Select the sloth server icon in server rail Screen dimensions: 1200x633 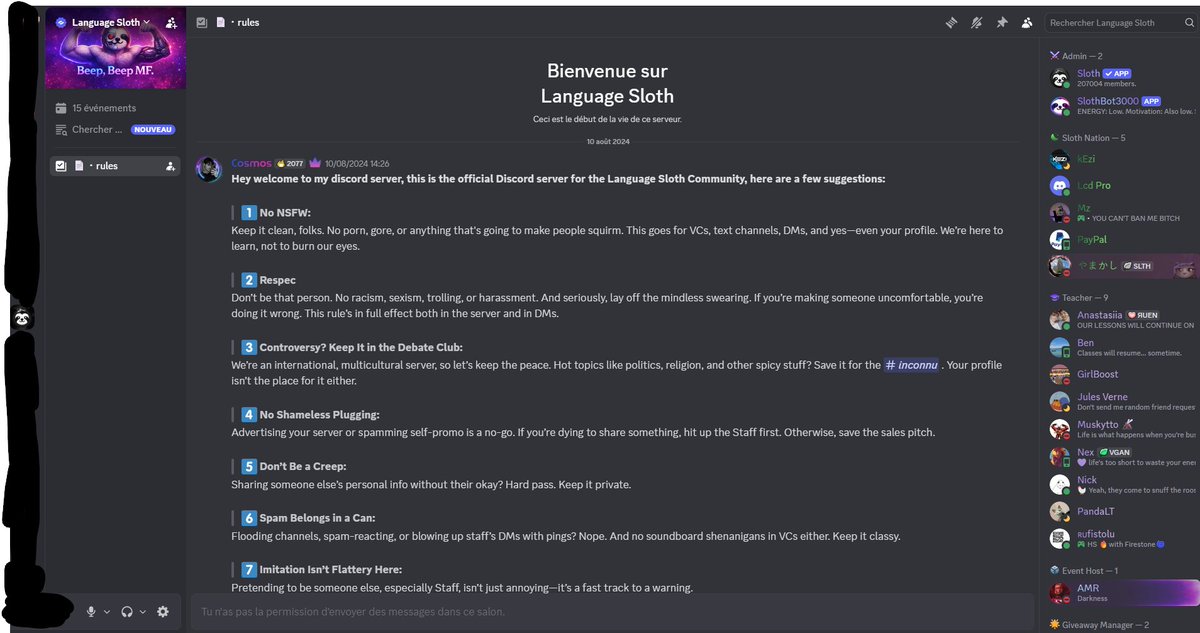24,318
